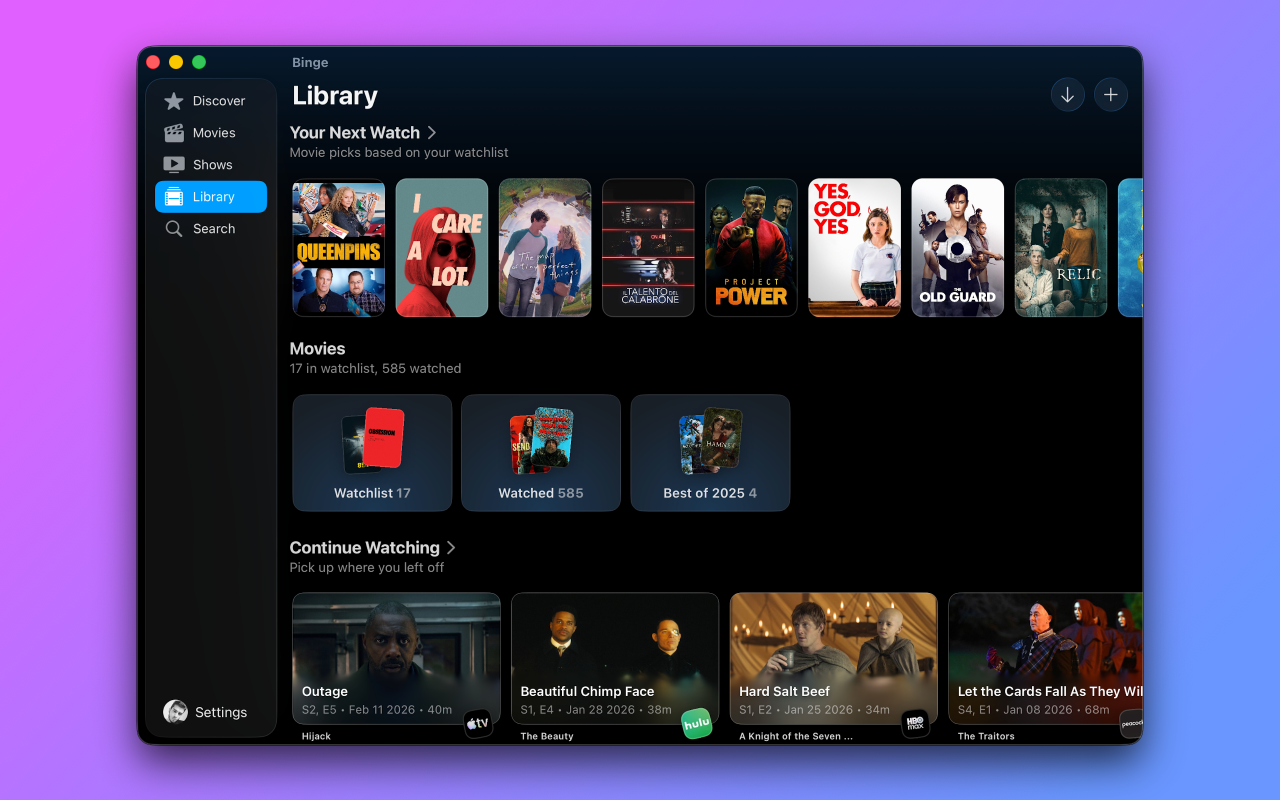The width and height of the screenshot is (1280, 800).
Task: Open the Project Power poster
Action: pos(751,248)
